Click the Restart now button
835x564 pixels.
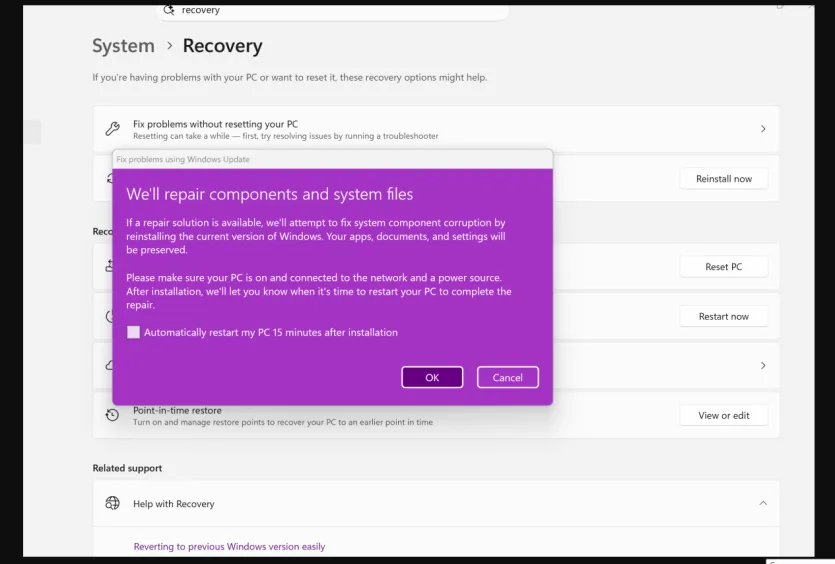pyautogui.click(x=724, y=316)
